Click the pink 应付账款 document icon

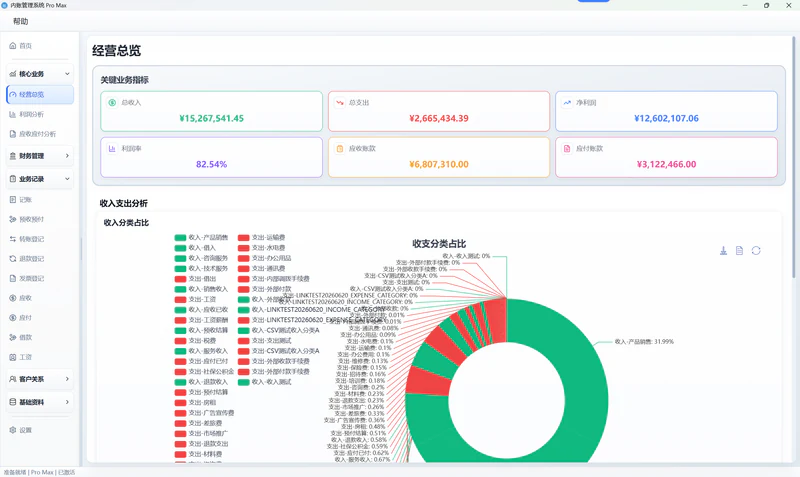point(567,148)
